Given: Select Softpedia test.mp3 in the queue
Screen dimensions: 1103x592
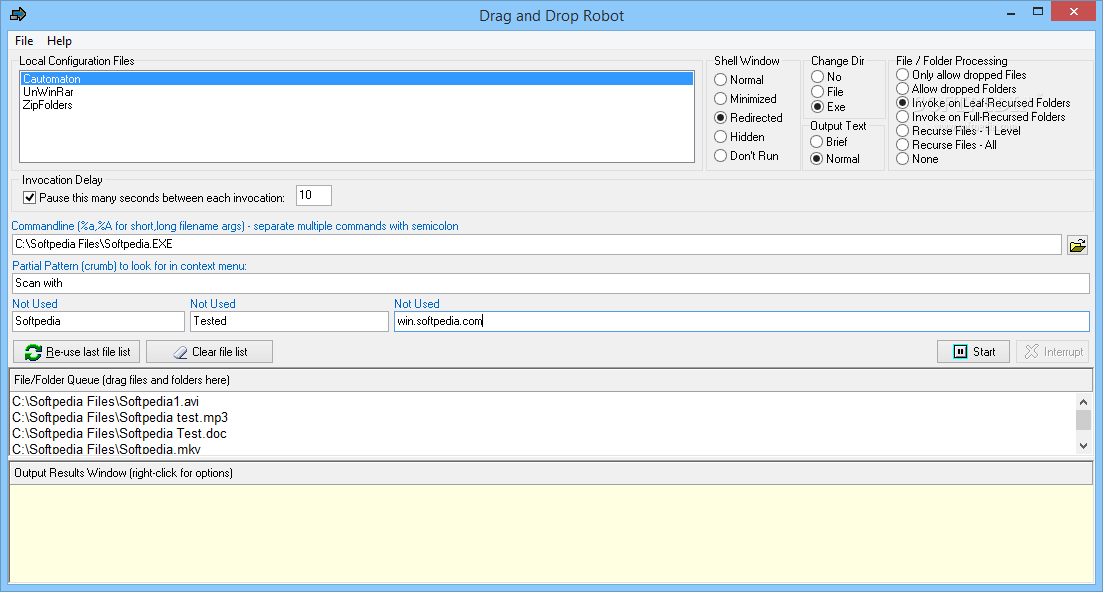Looking at the screenshot, I should tap(120, 418).
